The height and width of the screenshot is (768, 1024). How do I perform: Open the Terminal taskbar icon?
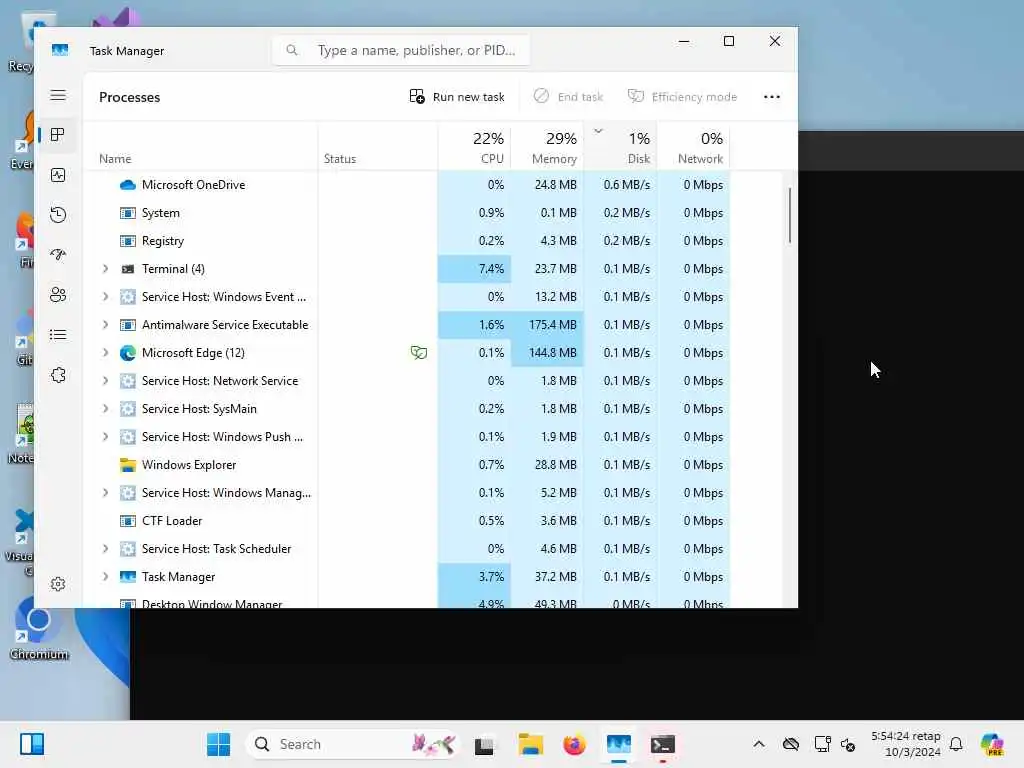point(662,744)
